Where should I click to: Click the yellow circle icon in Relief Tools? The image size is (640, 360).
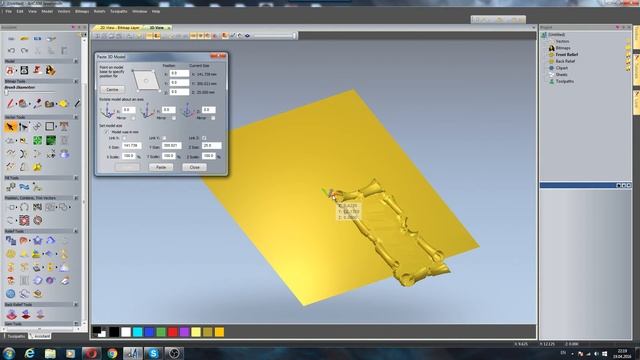coord(11,254)
